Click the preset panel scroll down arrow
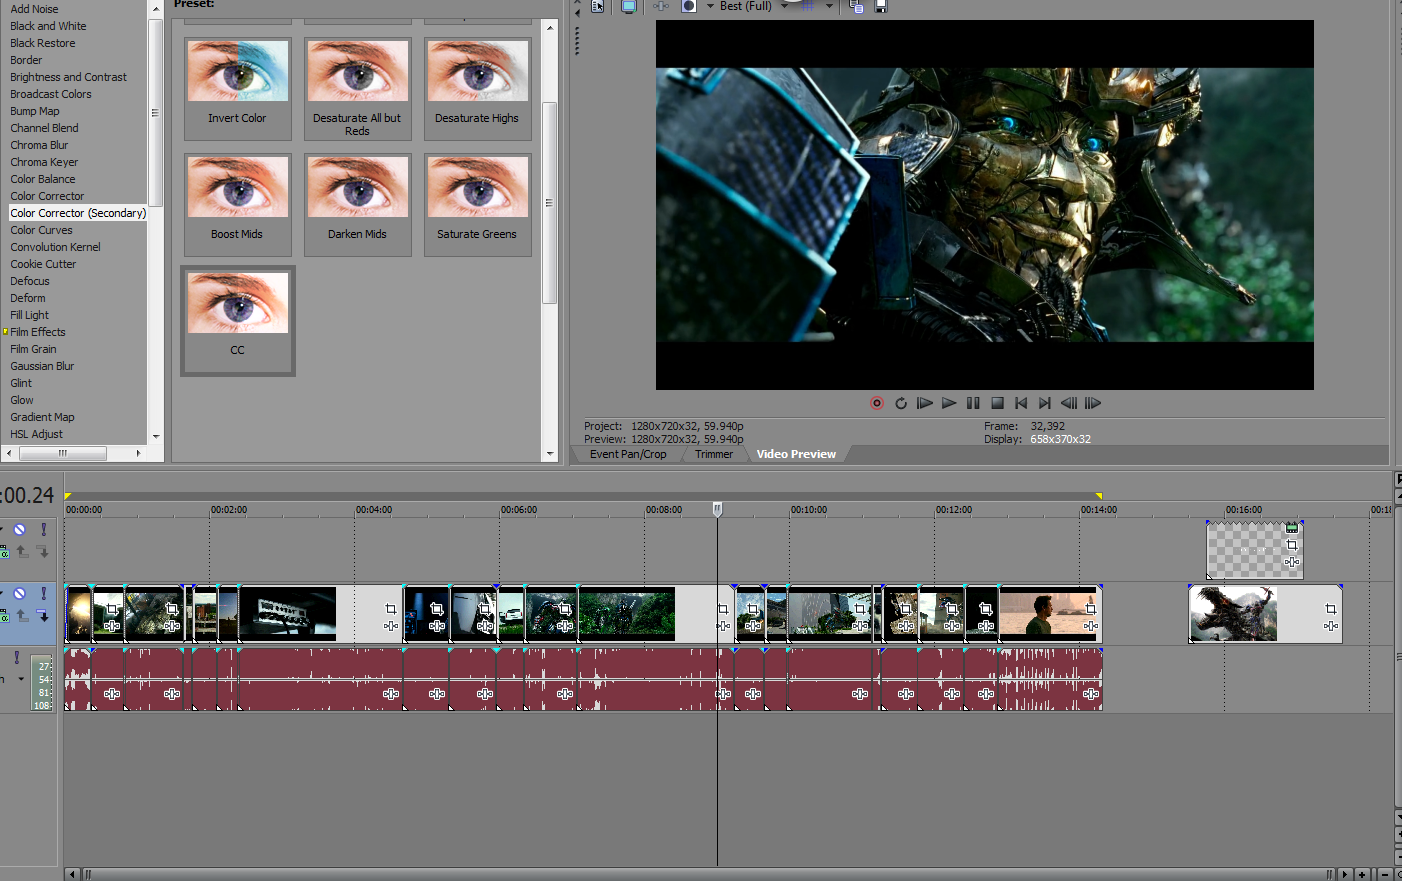The height and width of the screenshot is (881, 1402). point(550,454)
